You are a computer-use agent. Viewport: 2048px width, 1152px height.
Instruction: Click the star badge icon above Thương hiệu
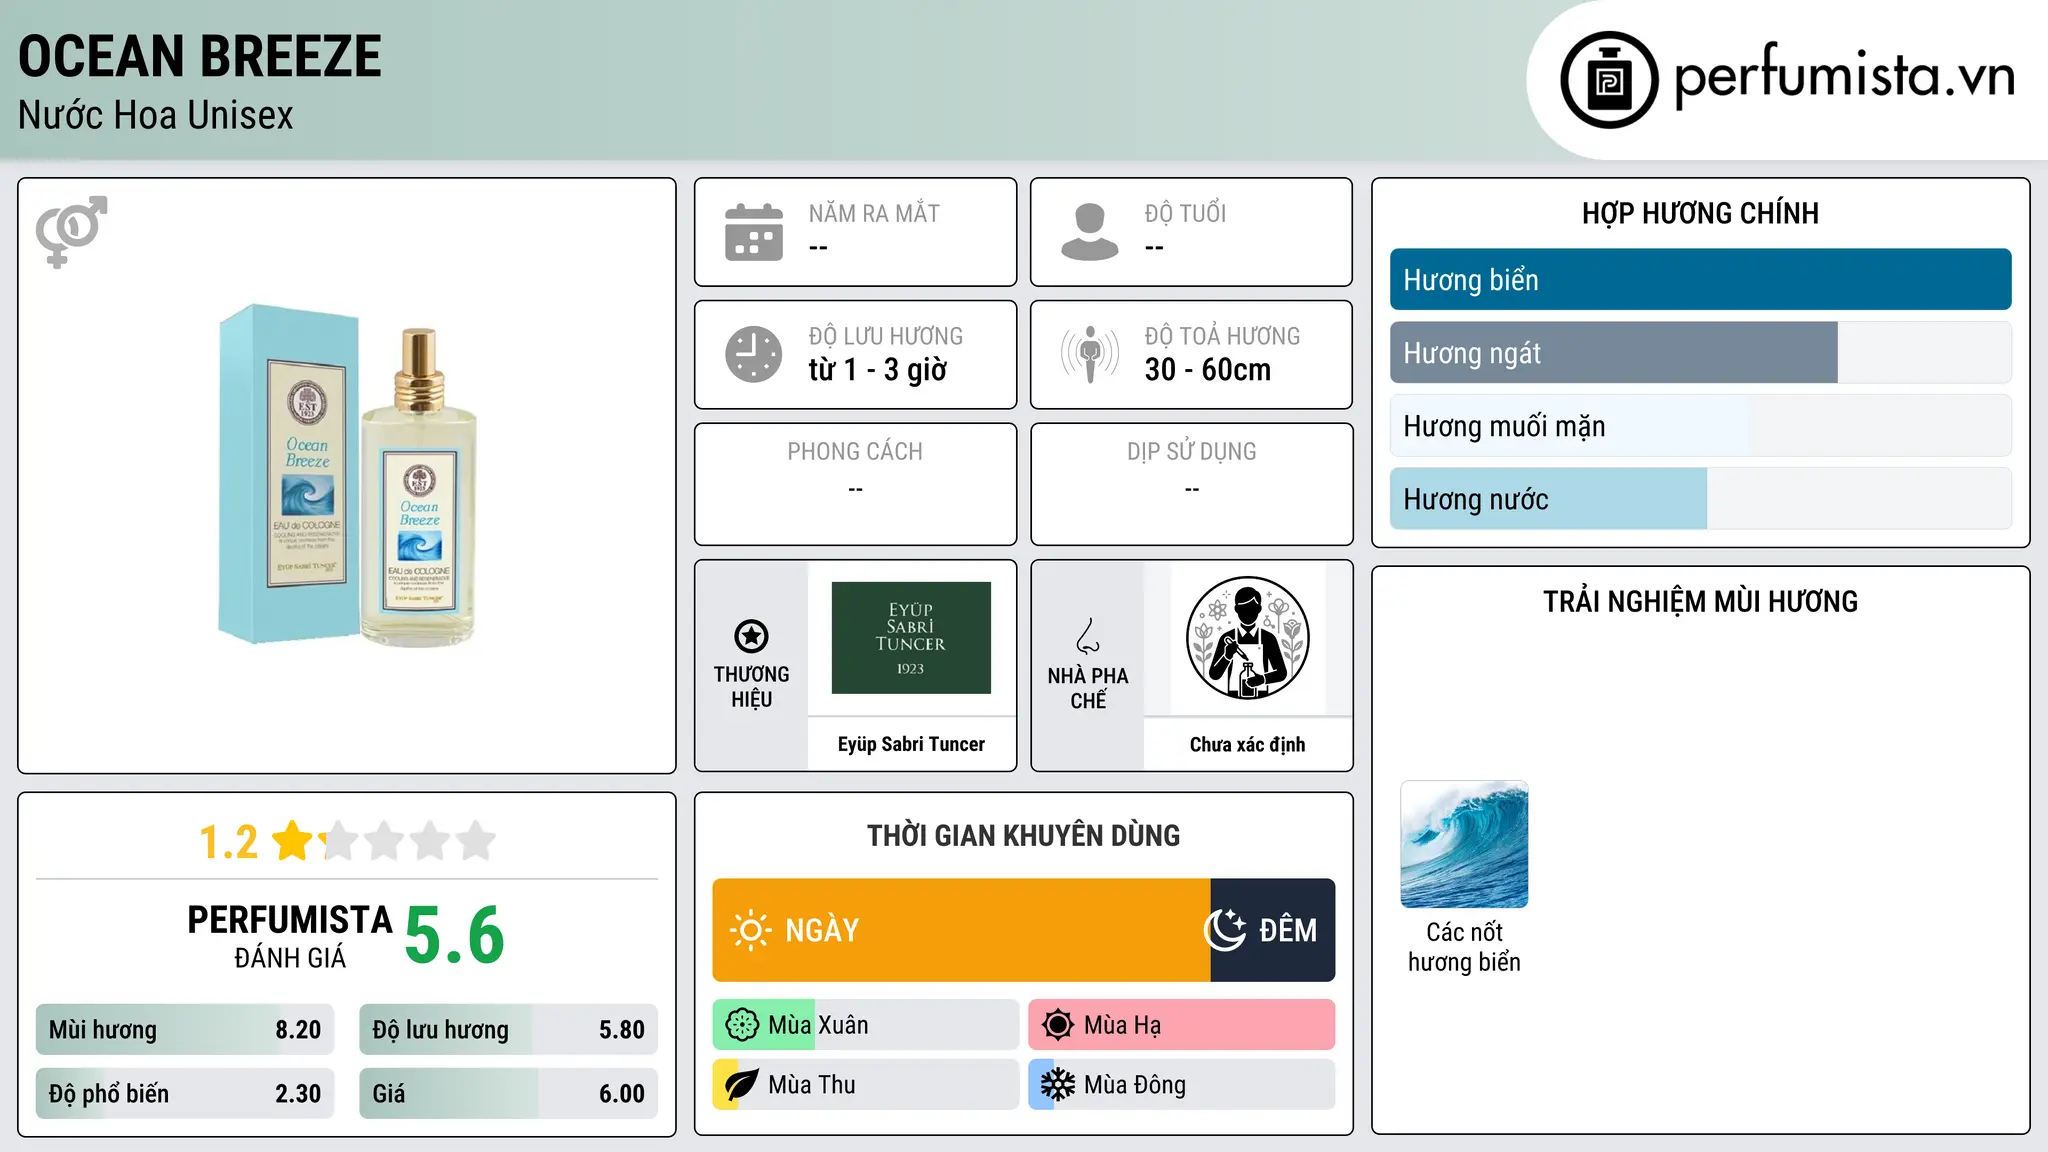pyautogui.click(x=751, y=636)
